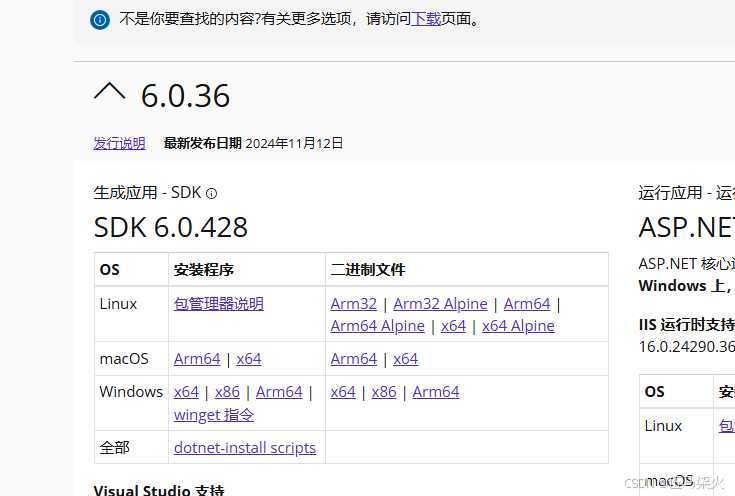Download Linux Arm32 binary
This screenshot has width=735, height=496.
pyautogui.click(x=353, y=304)
